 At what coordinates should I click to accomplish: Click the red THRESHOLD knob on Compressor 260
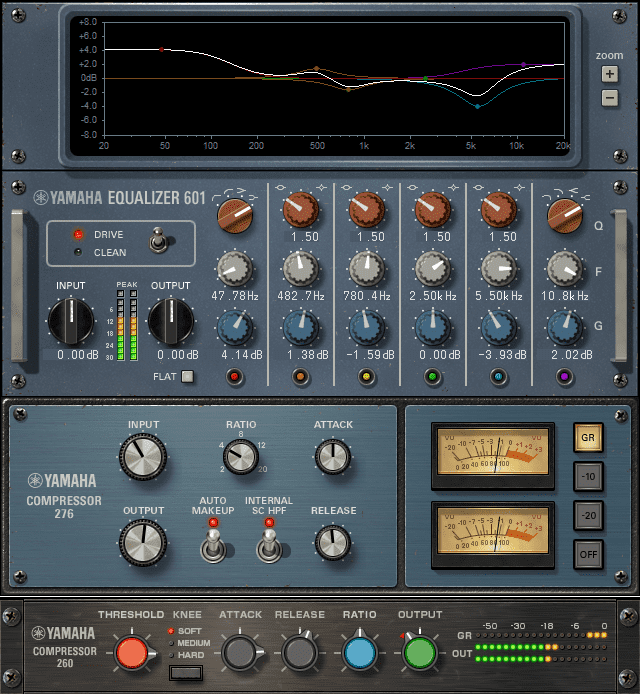point(131,653)
